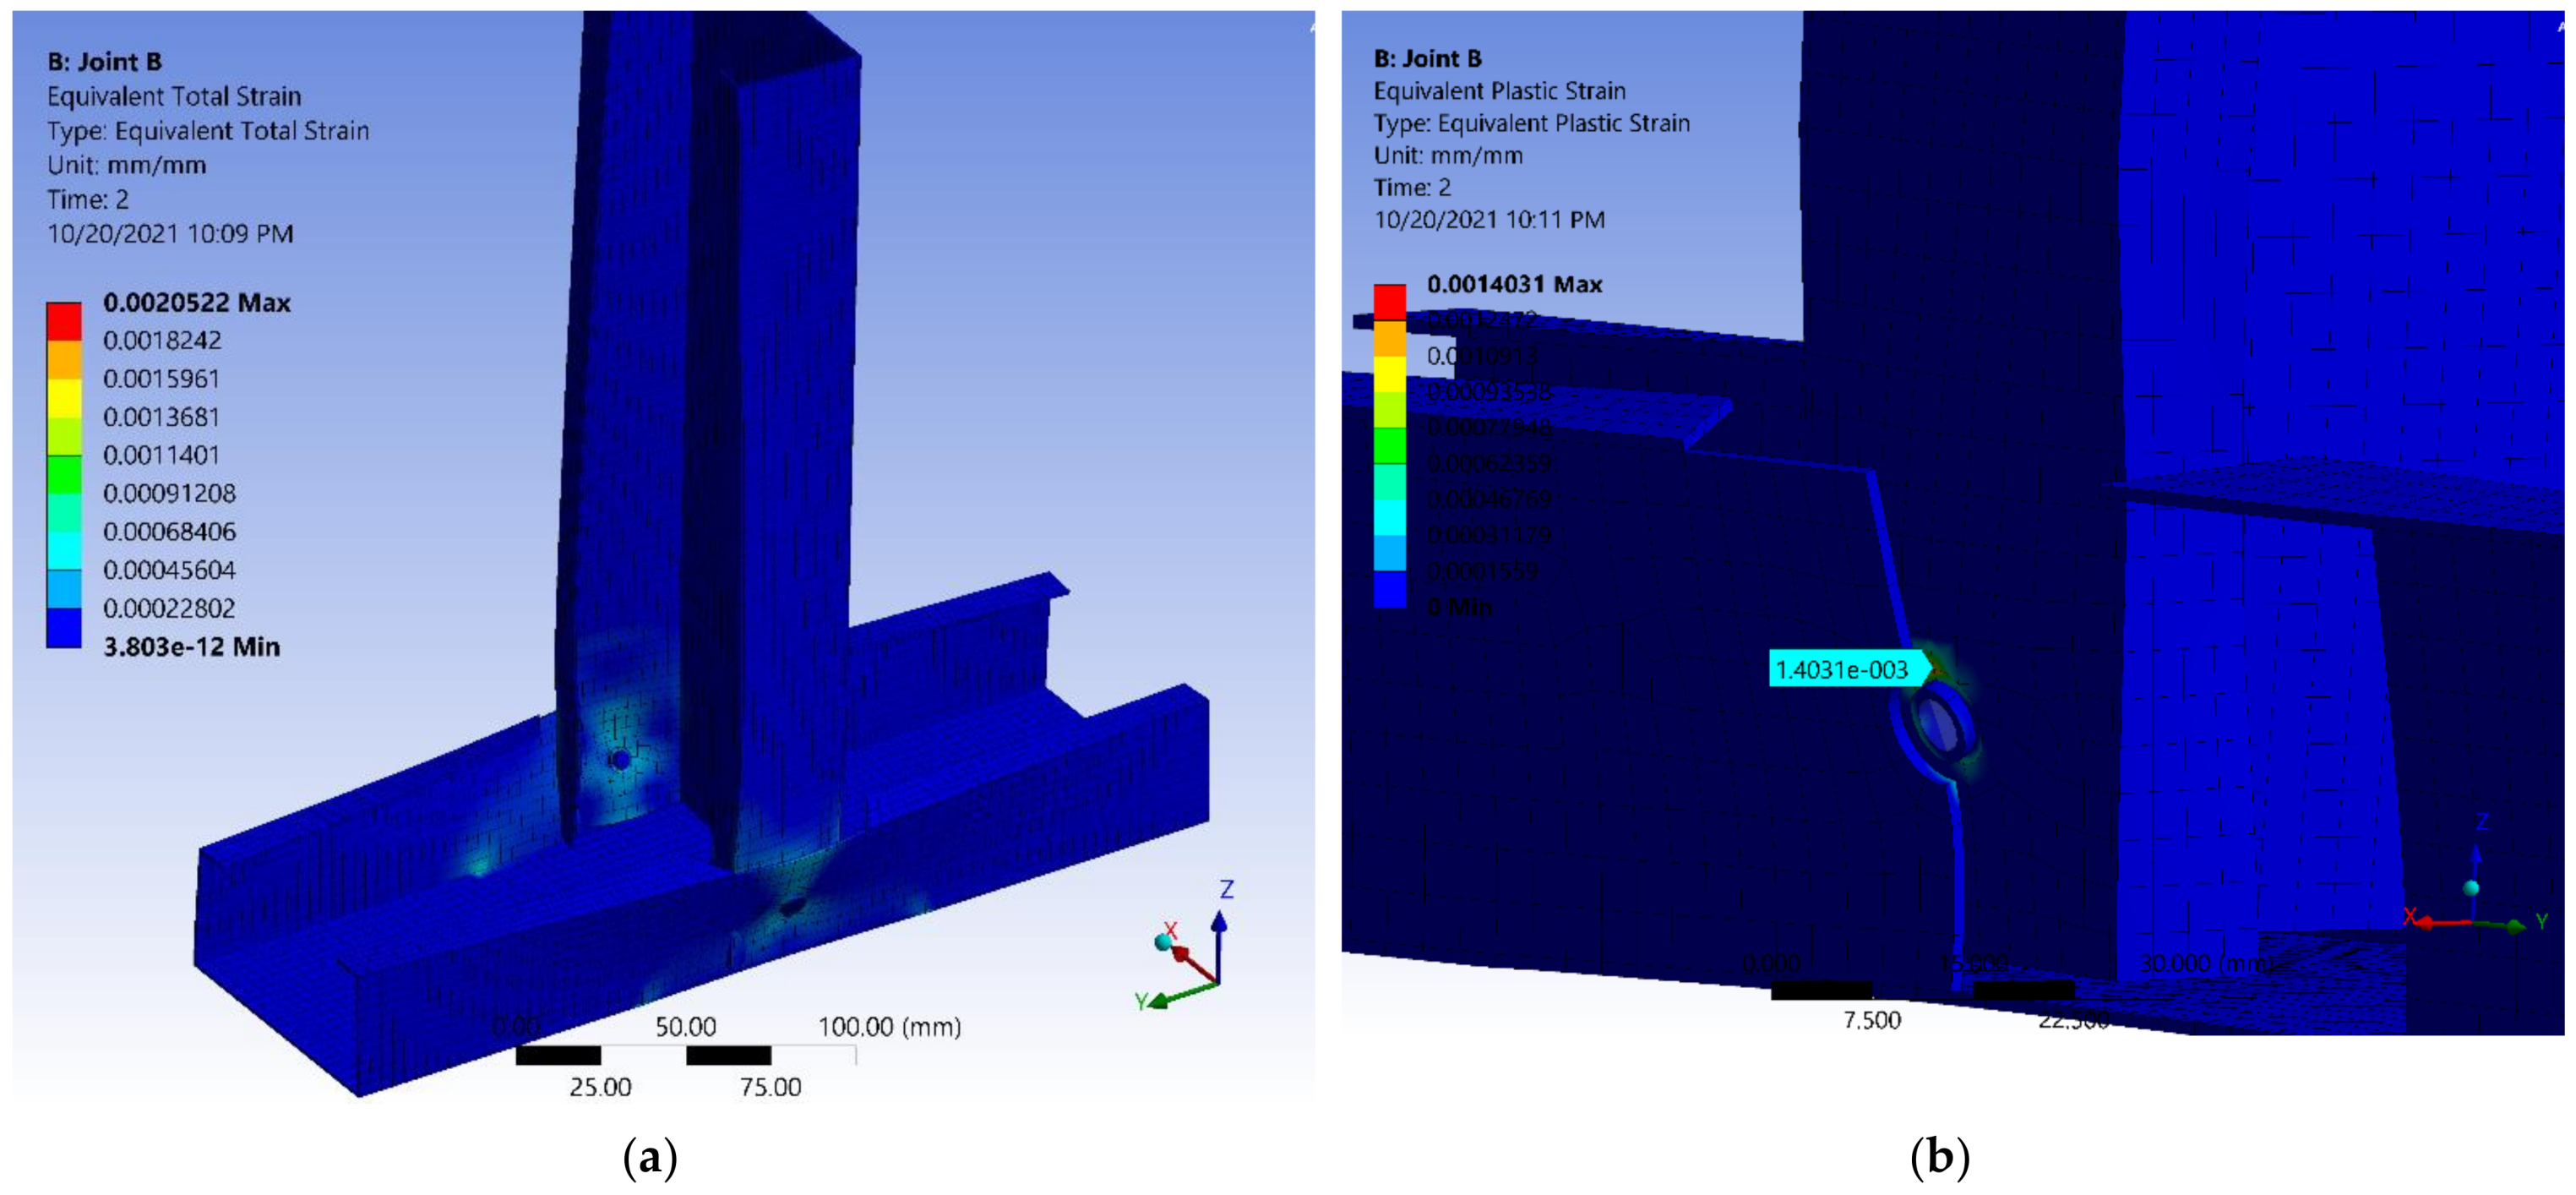Click the red X axis arrow on left triad

click(x=1192, y=962)
